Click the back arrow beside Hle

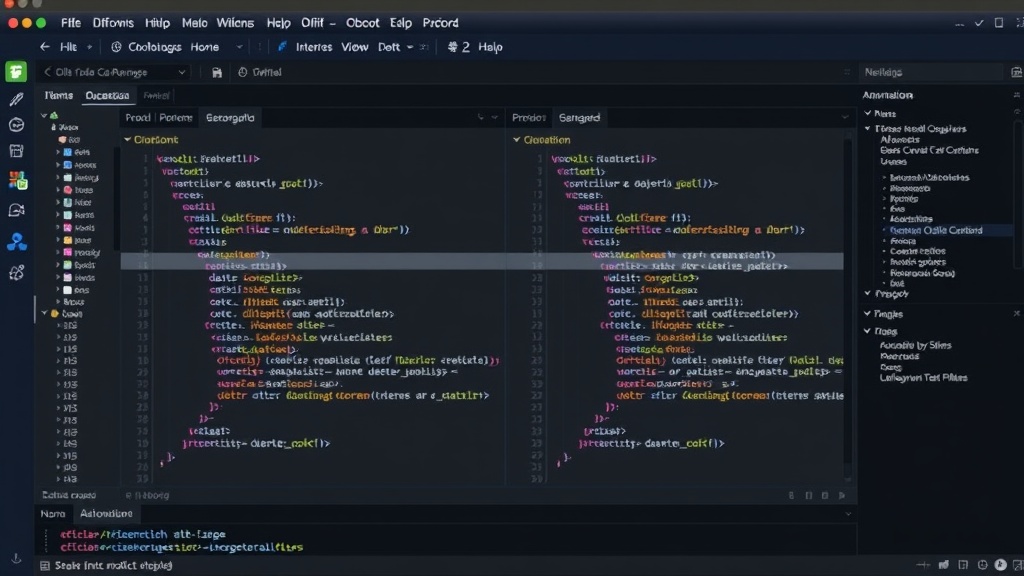coord(44,47)
